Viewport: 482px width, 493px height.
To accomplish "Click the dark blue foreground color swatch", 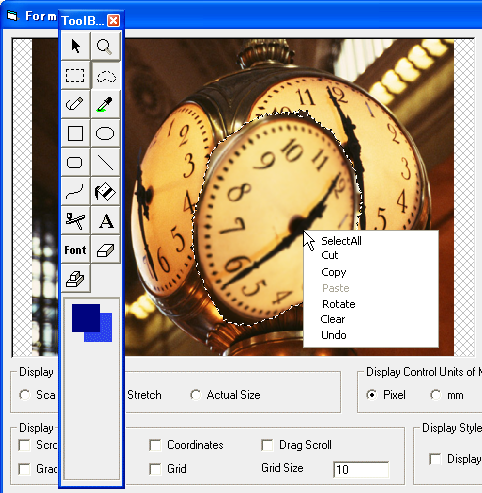I will [86, 318].
